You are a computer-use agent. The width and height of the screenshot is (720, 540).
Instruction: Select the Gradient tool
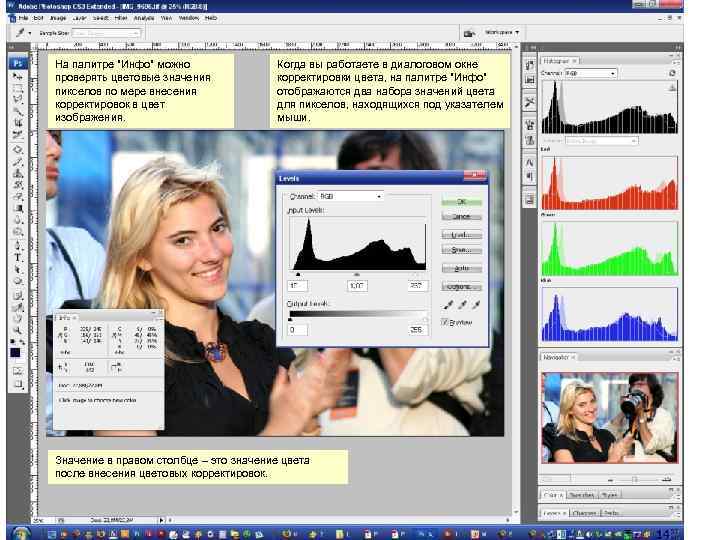(17, 208)
